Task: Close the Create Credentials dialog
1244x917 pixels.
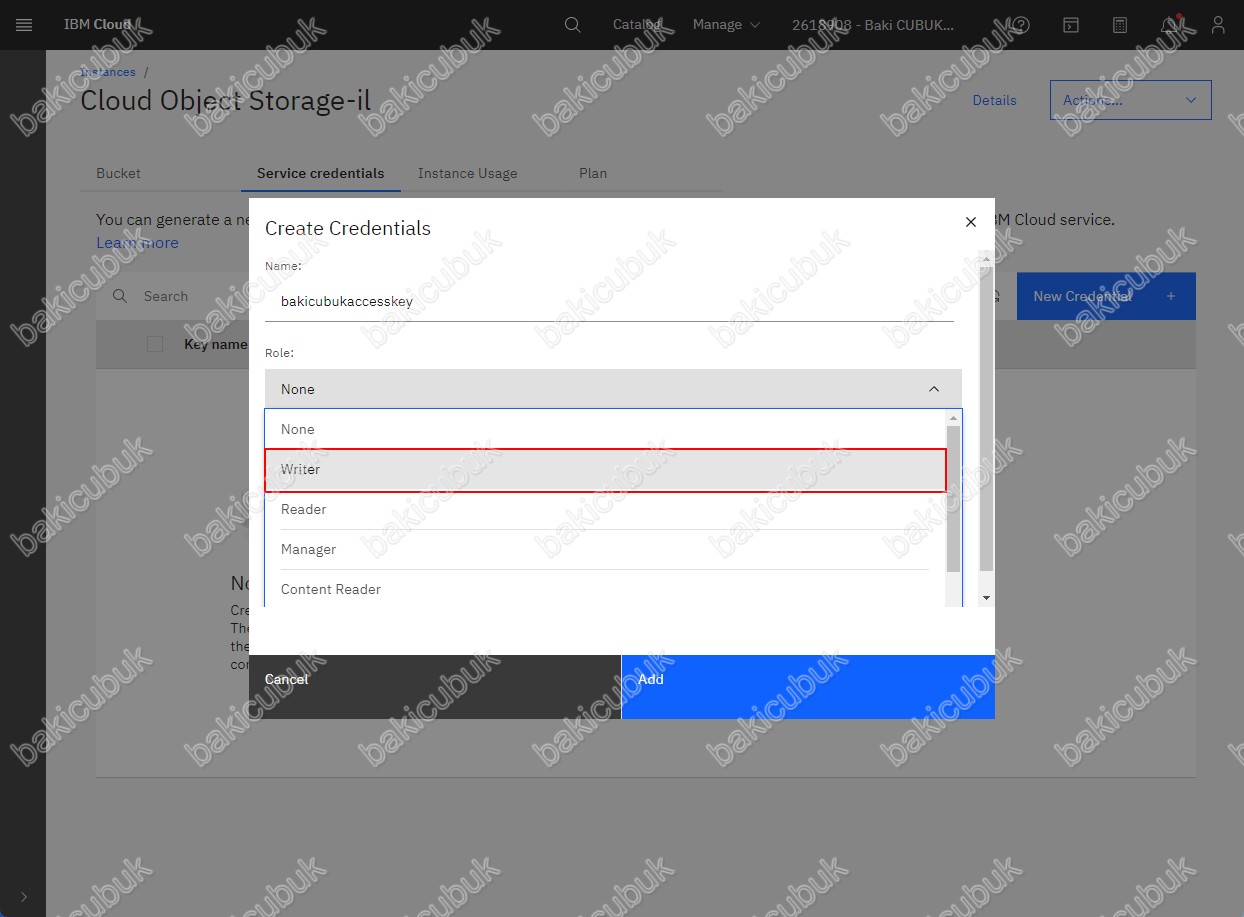Action: 970,222
